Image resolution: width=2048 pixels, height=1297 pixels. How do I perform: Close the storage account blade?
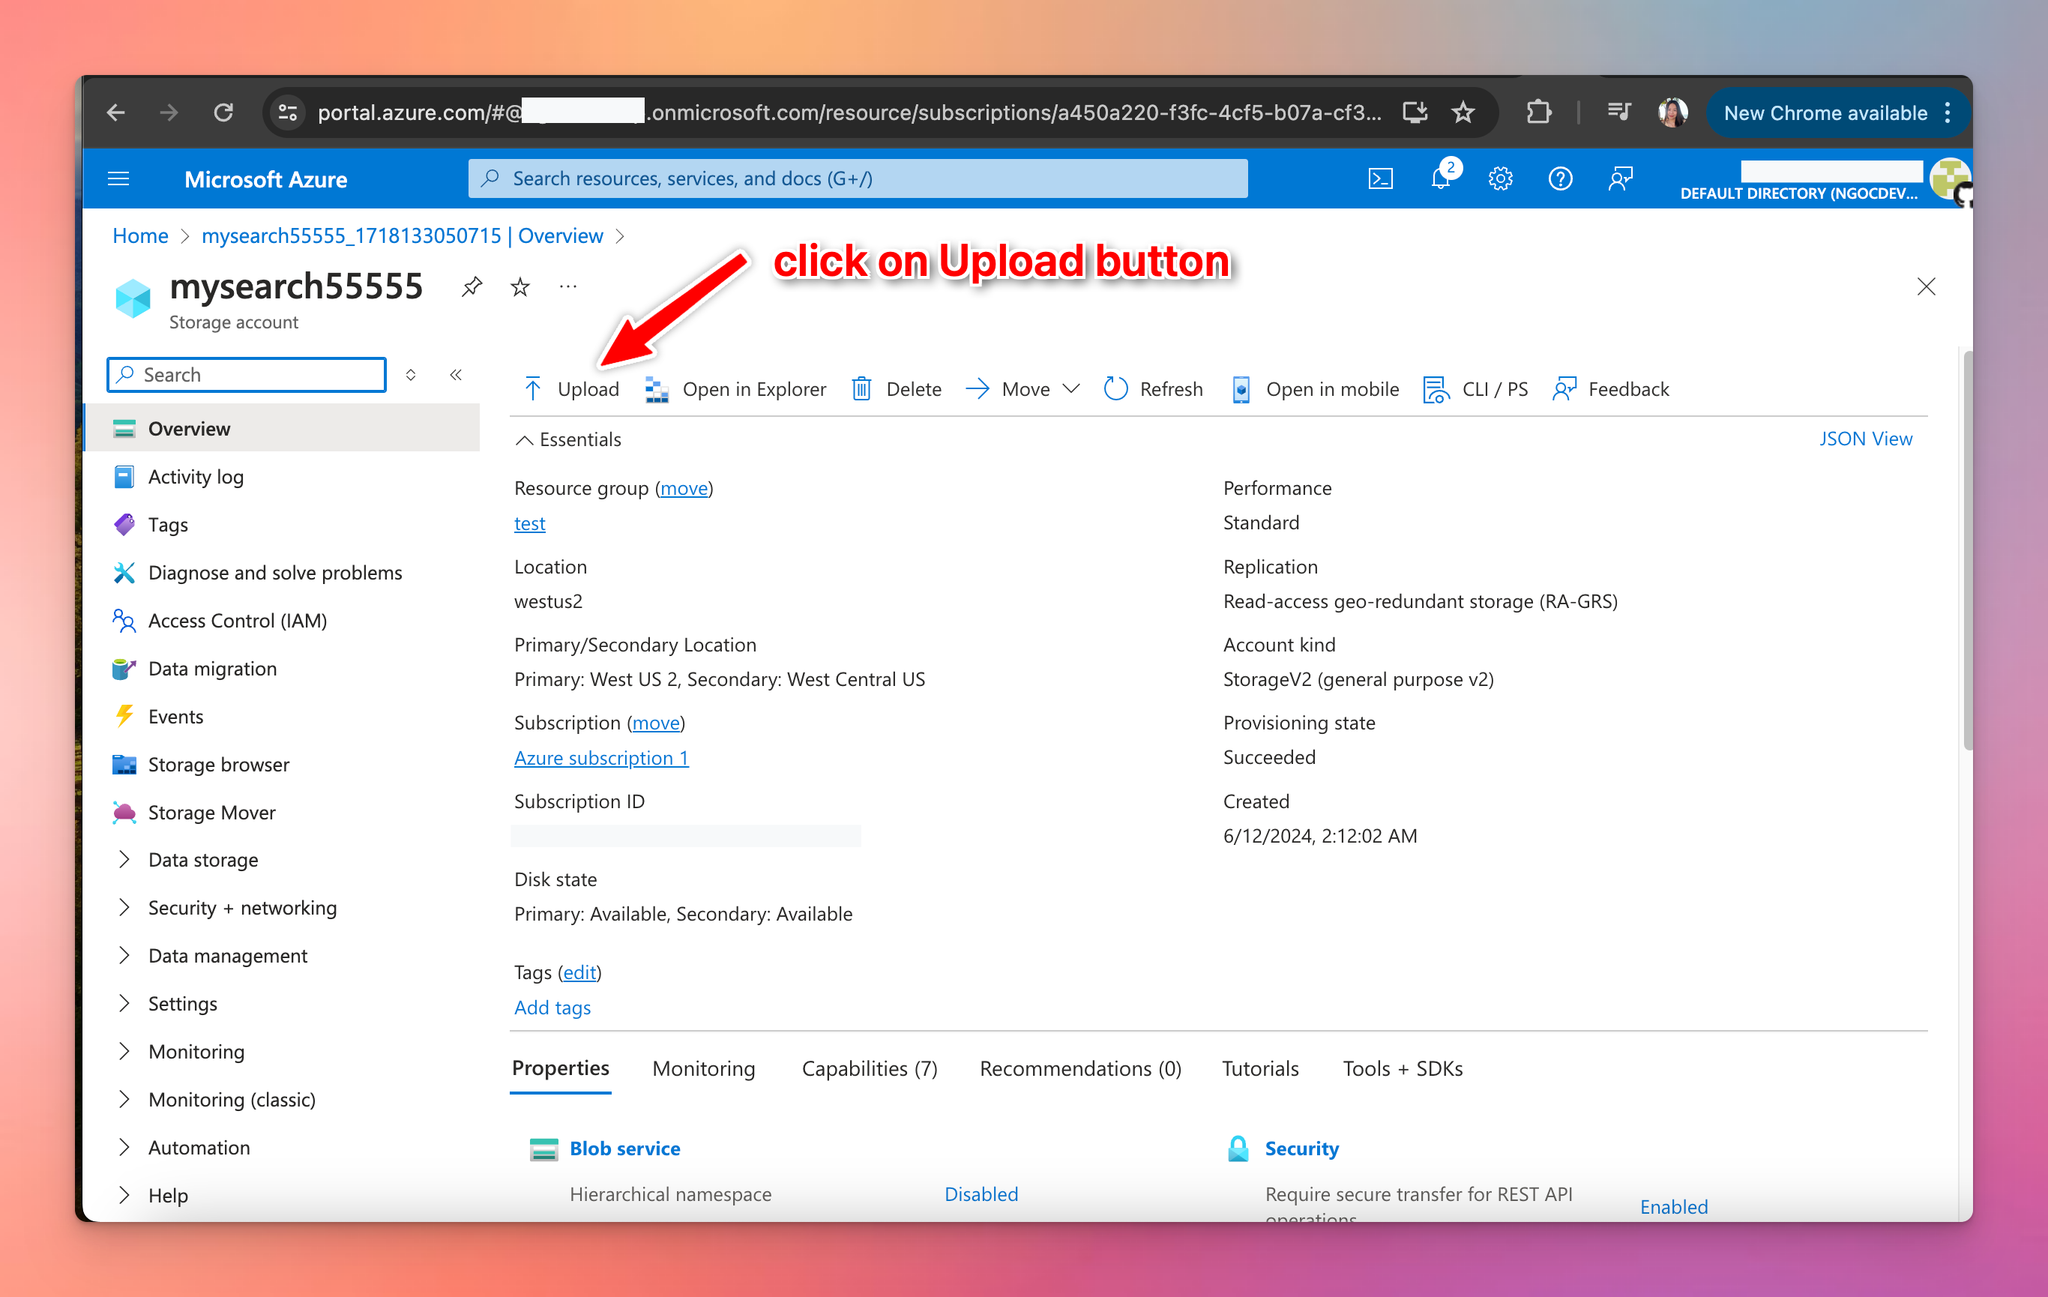tap(1926, 287)
